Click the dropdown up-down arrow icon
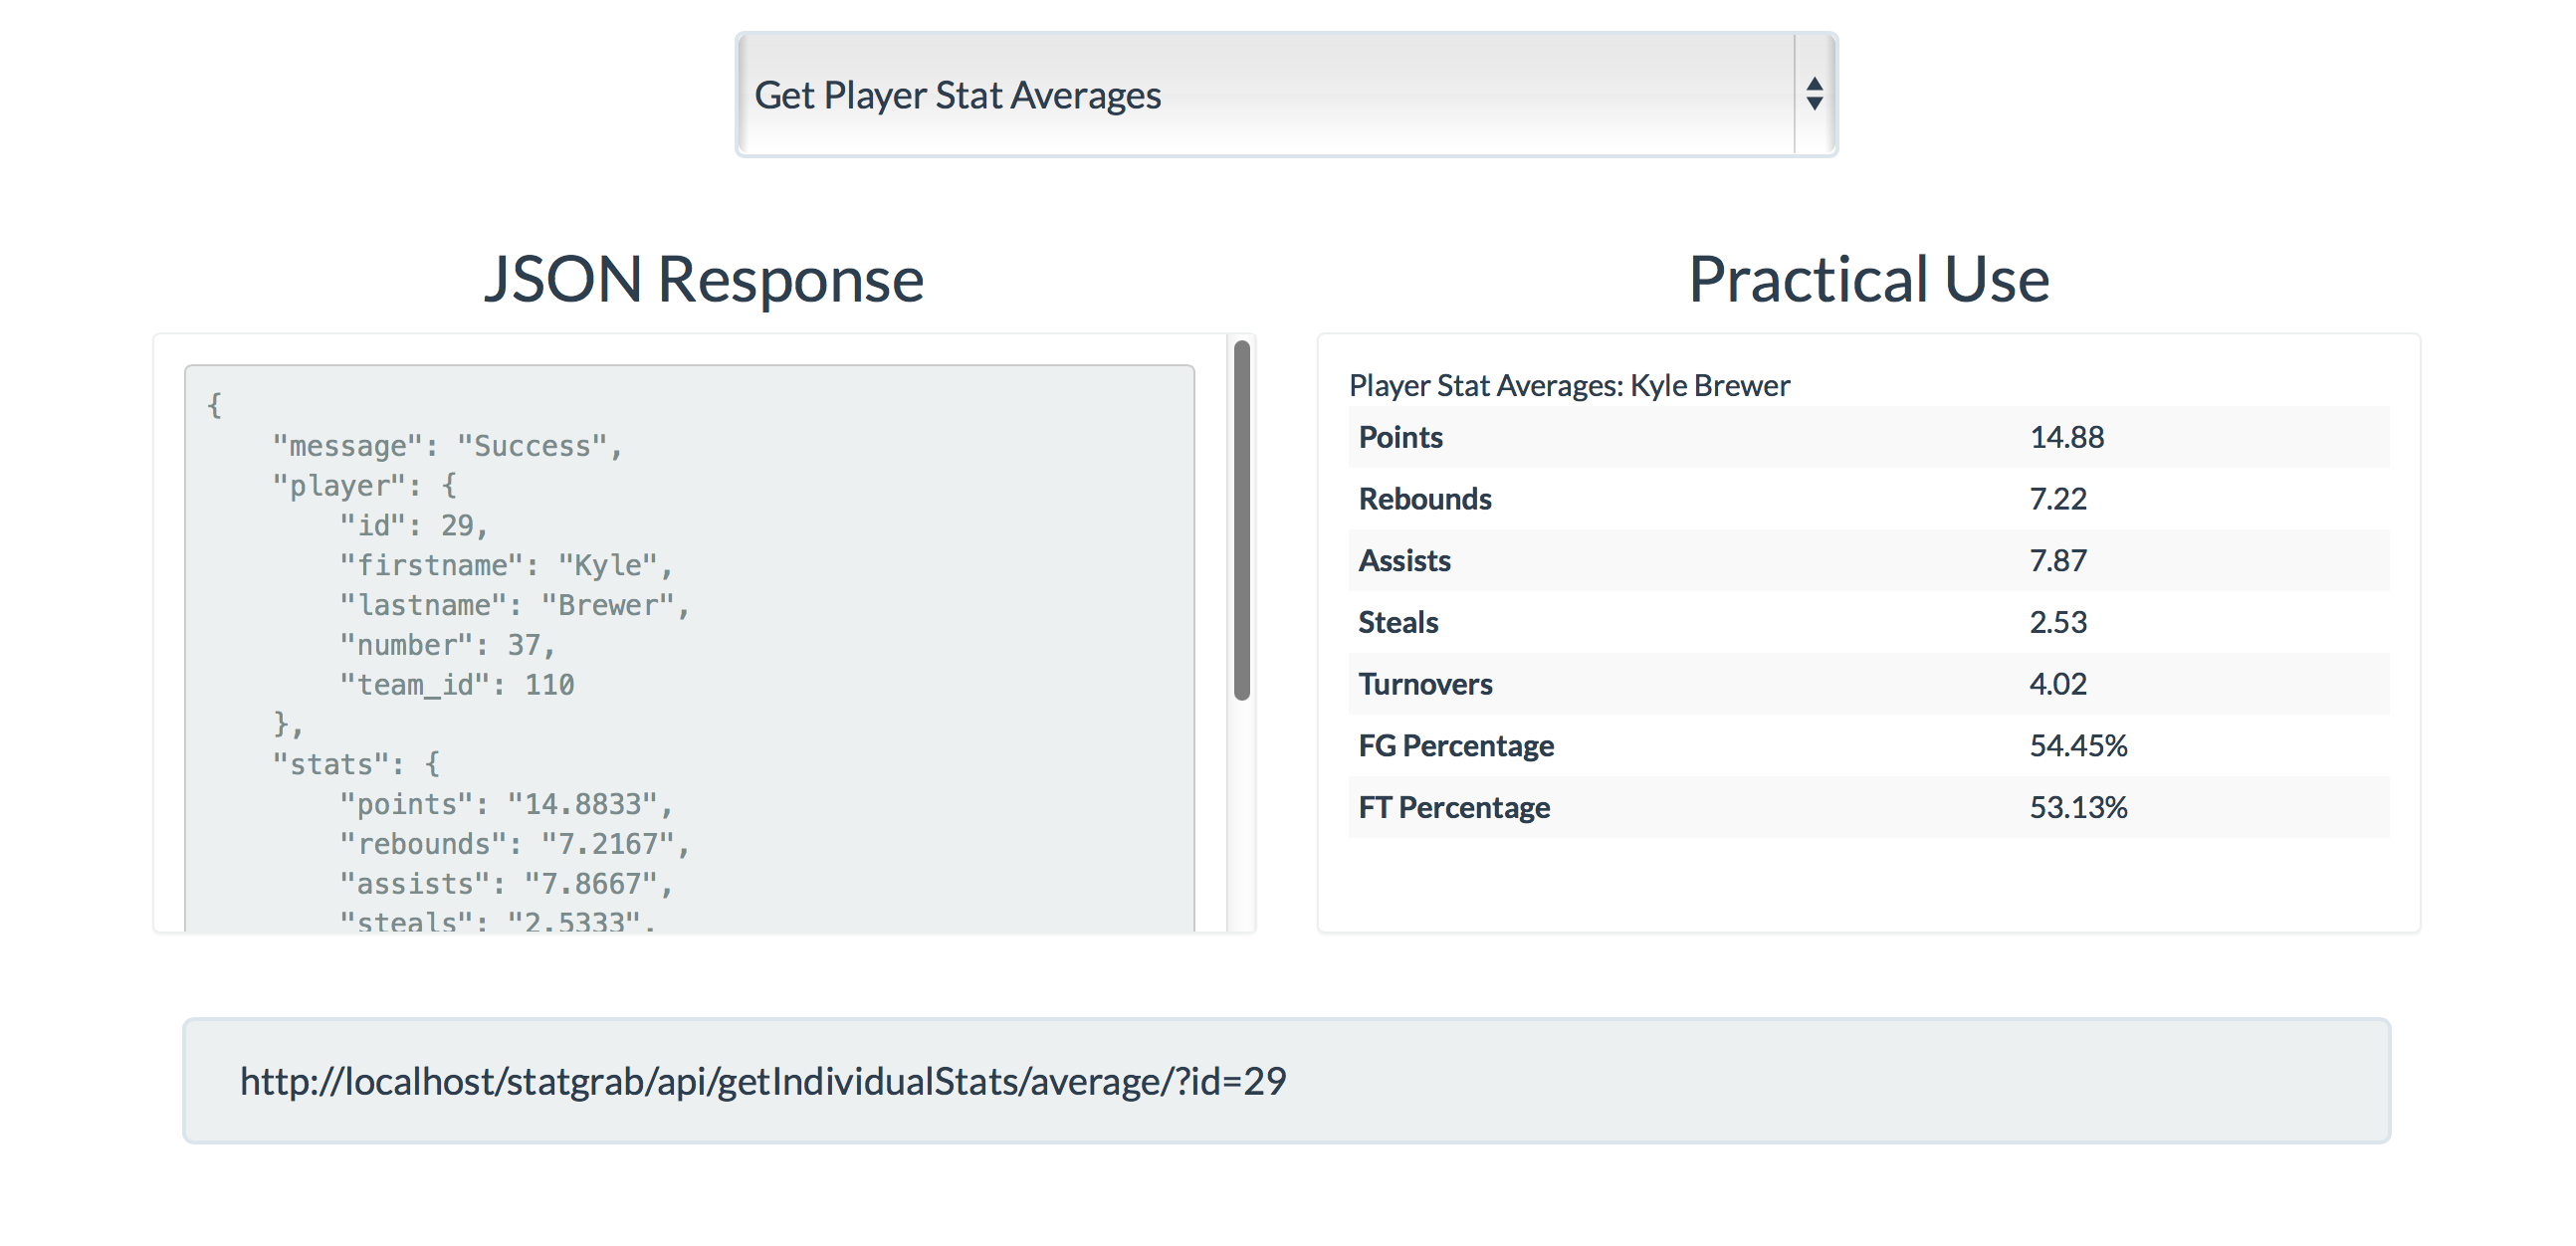This screenshot has height=1246, width=2576. click(x=1814, y=95)
